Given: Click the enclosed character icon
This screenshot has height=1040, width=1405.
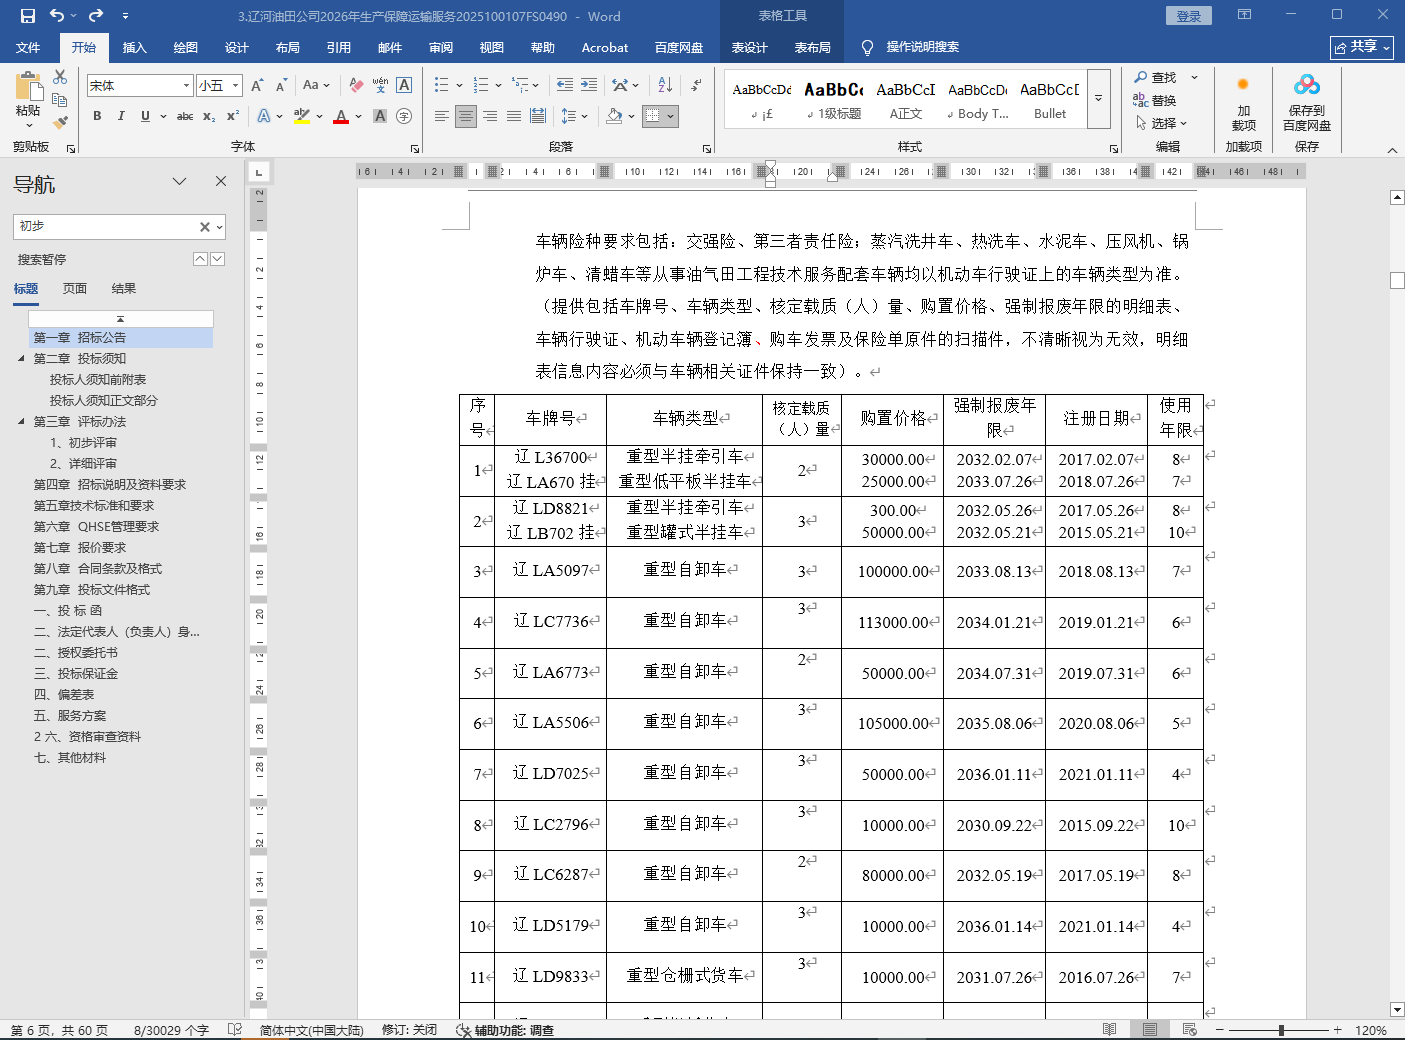Looking at the screenshot, I should pos(404,116).
